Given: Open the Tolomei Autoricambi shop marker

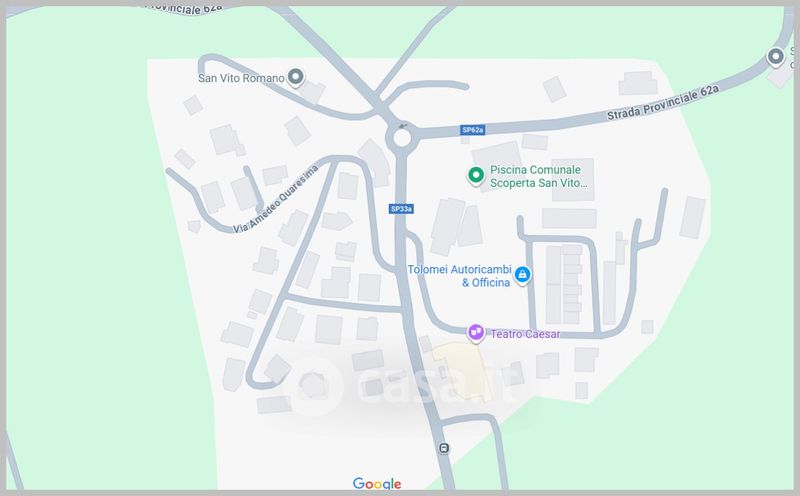Looking at the screenshot, I should (x=522, y=275).
